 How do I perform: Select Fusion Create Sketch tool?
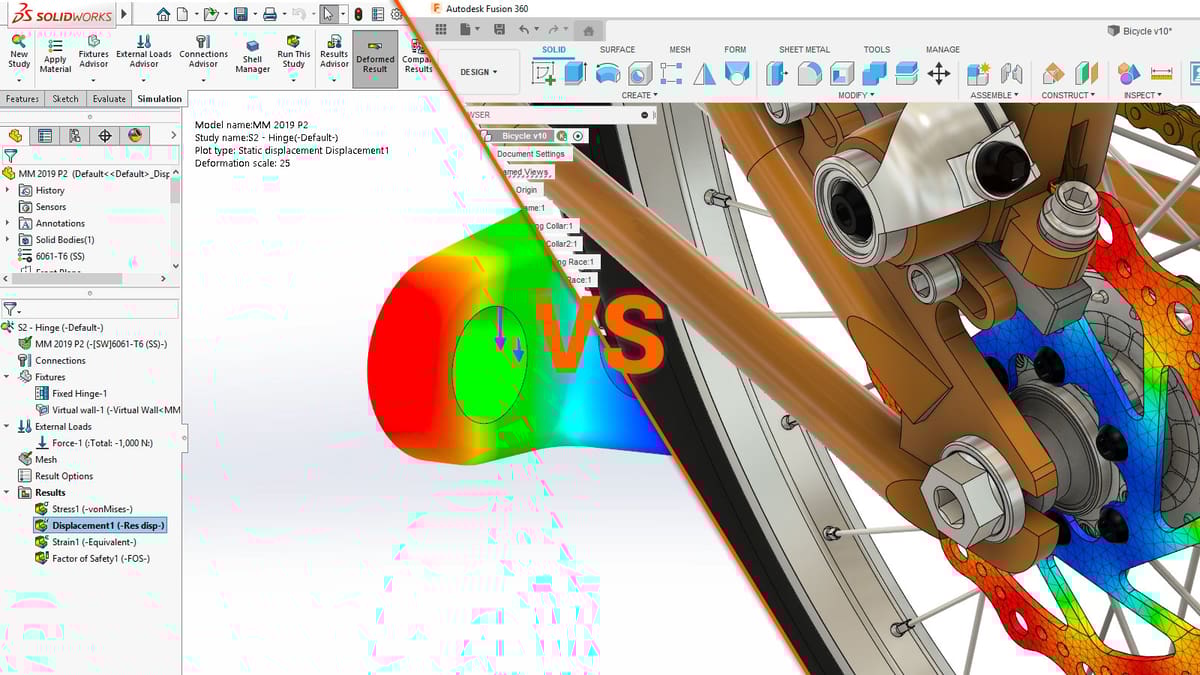point(545,73)
